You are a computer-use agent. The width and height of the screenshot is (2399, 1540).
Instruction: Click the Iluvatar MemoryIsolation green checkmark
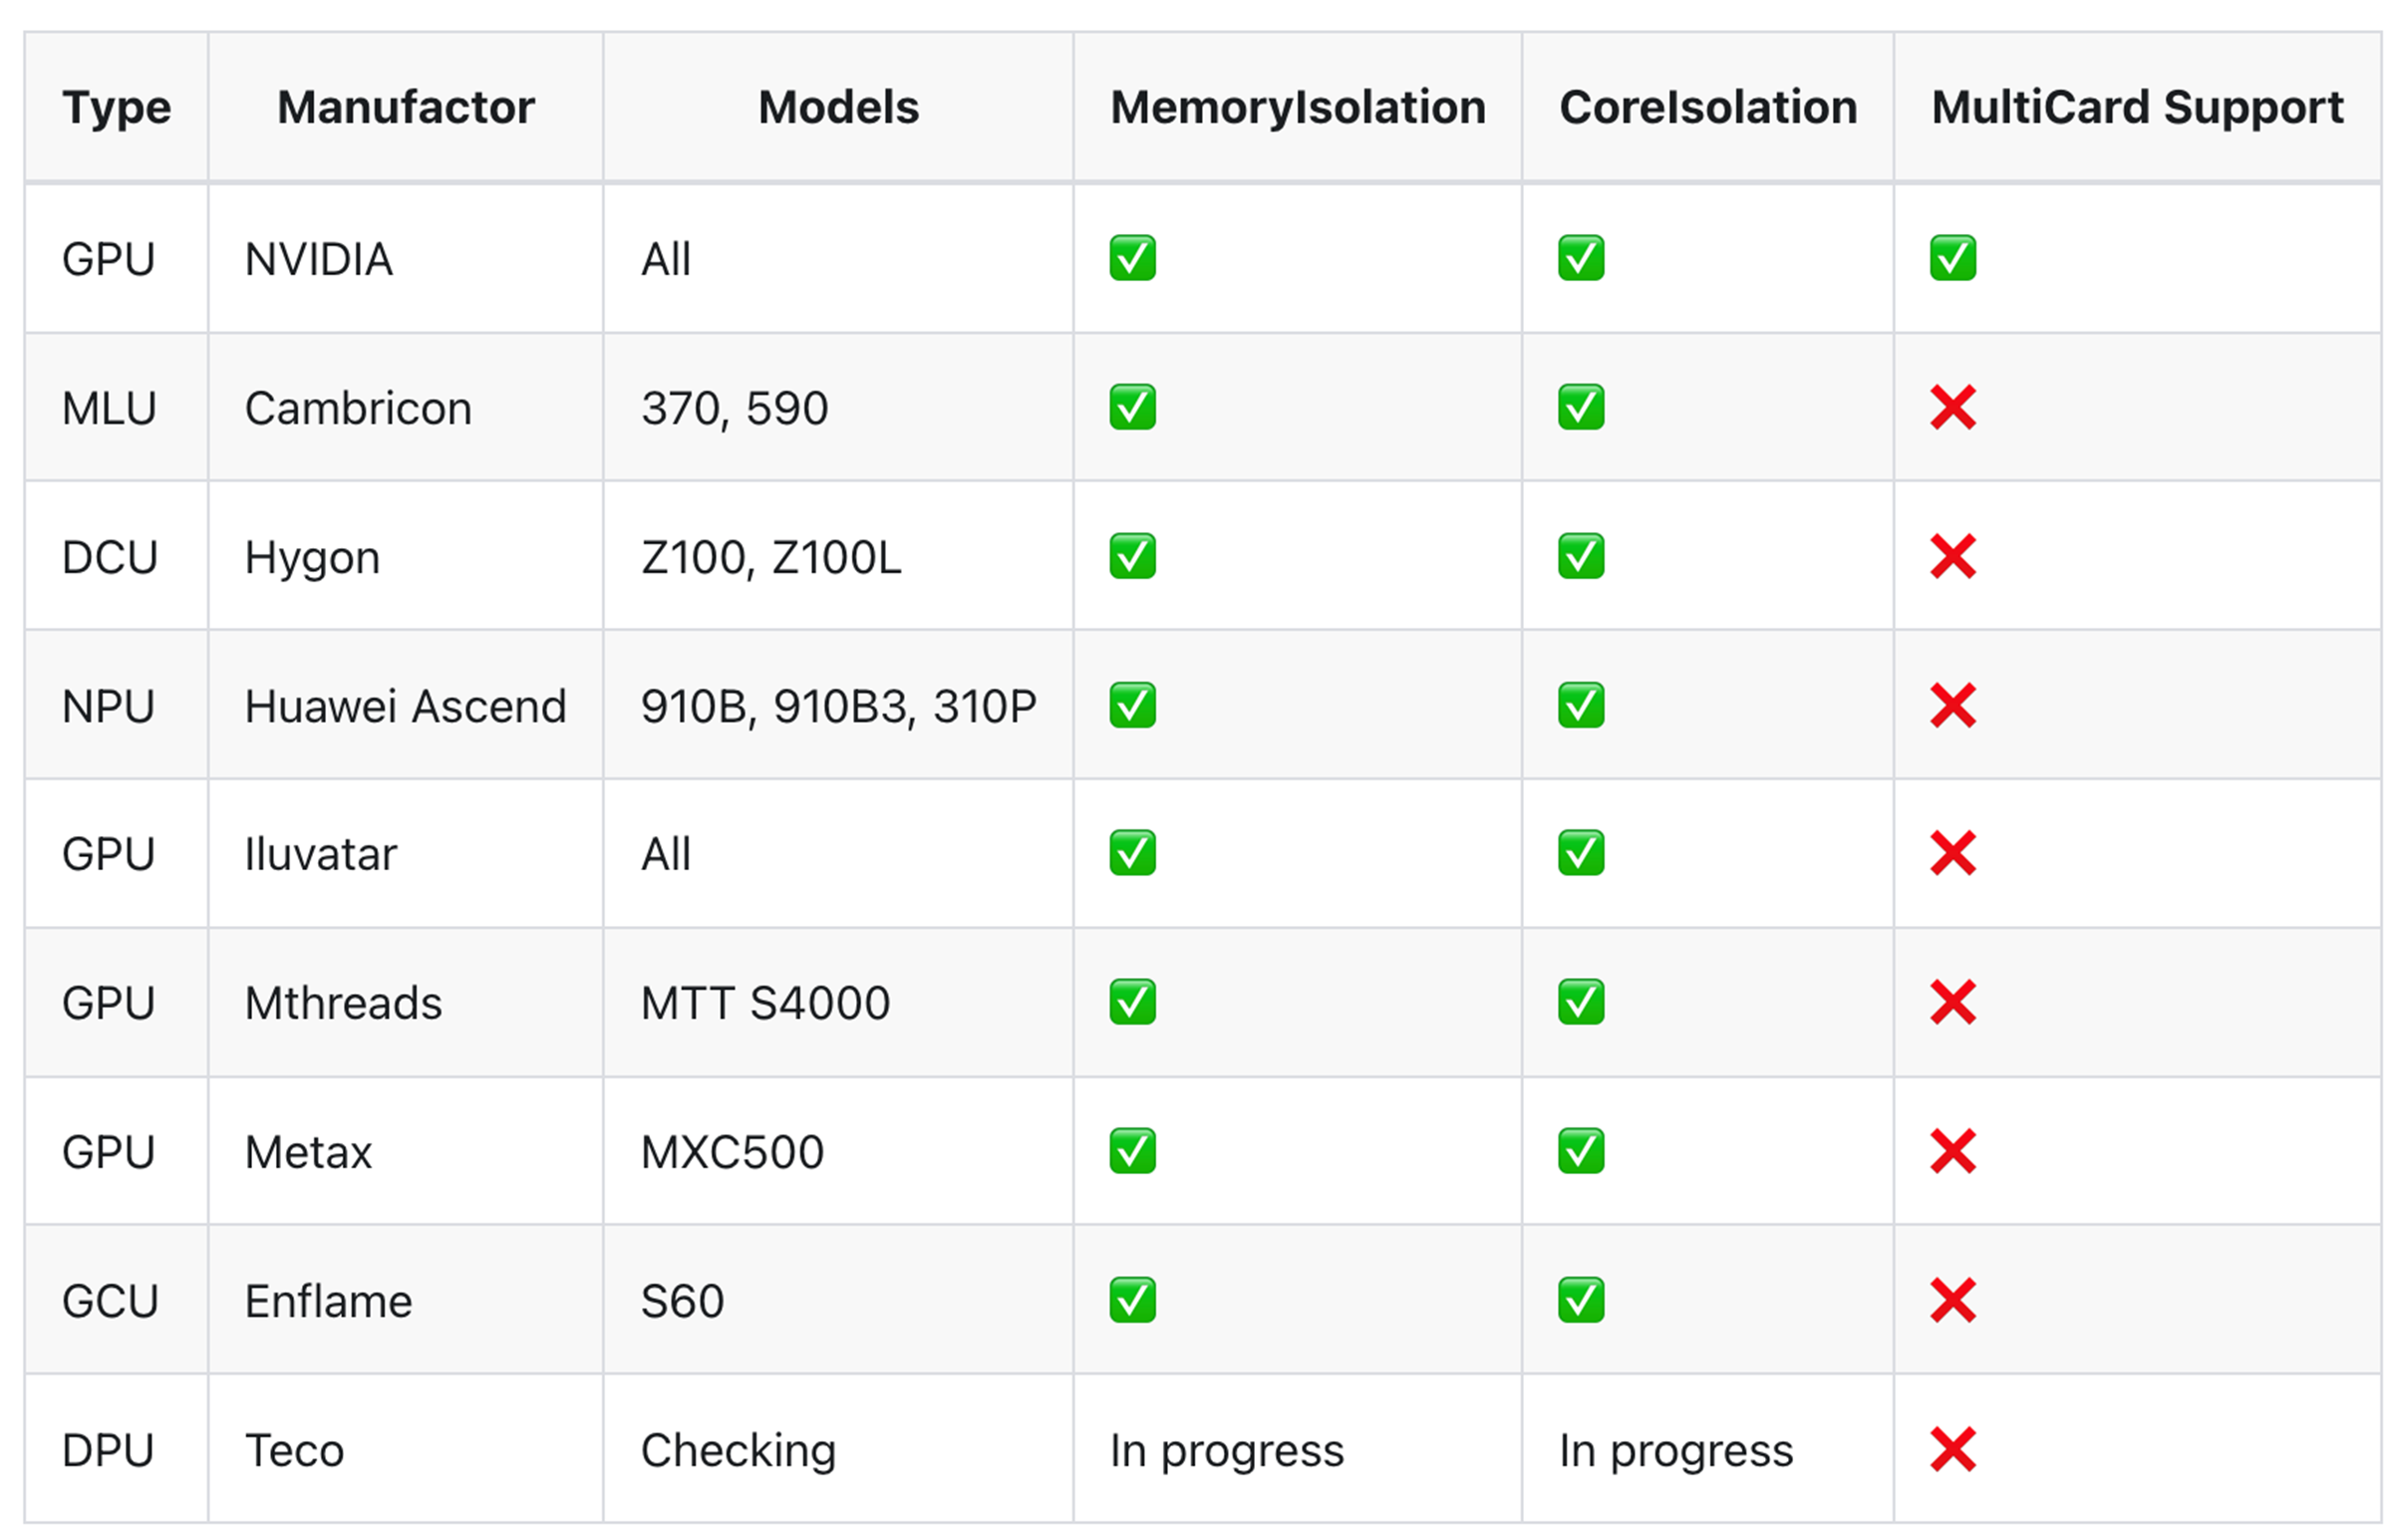1132,853
